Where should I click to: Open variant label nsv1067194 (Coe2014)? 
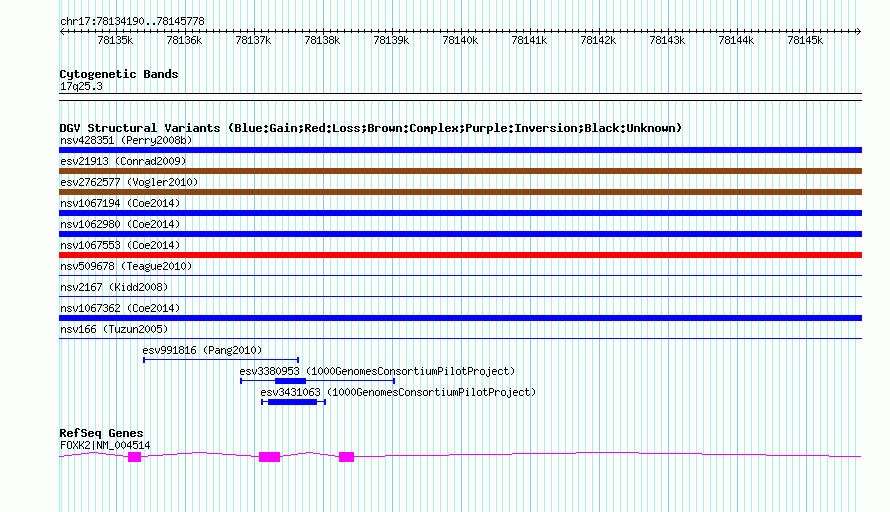pyautogui.click(x=120, y=203)
